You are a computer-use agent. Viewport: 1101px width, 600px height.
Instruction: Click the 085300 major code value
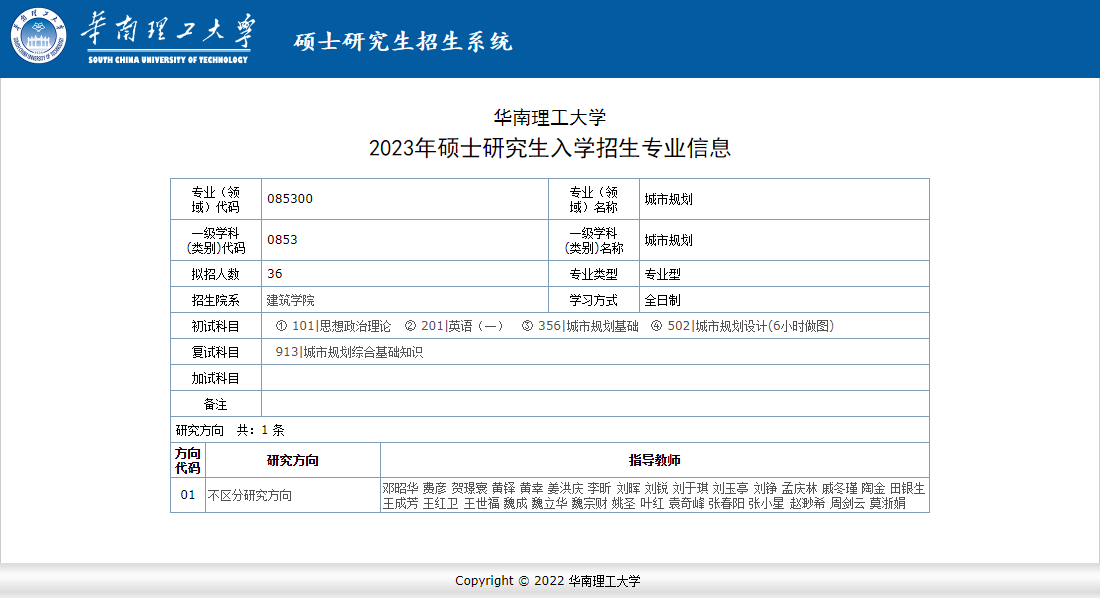(x=290, y=199)
